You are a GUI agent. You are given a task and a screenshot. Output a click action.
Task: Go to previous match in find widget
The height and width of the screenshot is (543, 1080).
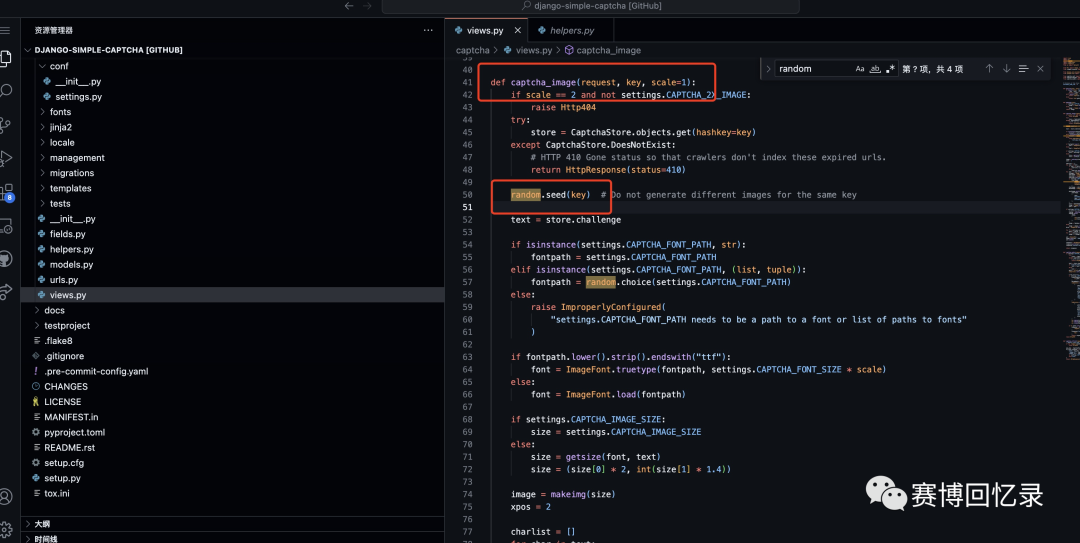pyautogui.click(x=989, y=69)
